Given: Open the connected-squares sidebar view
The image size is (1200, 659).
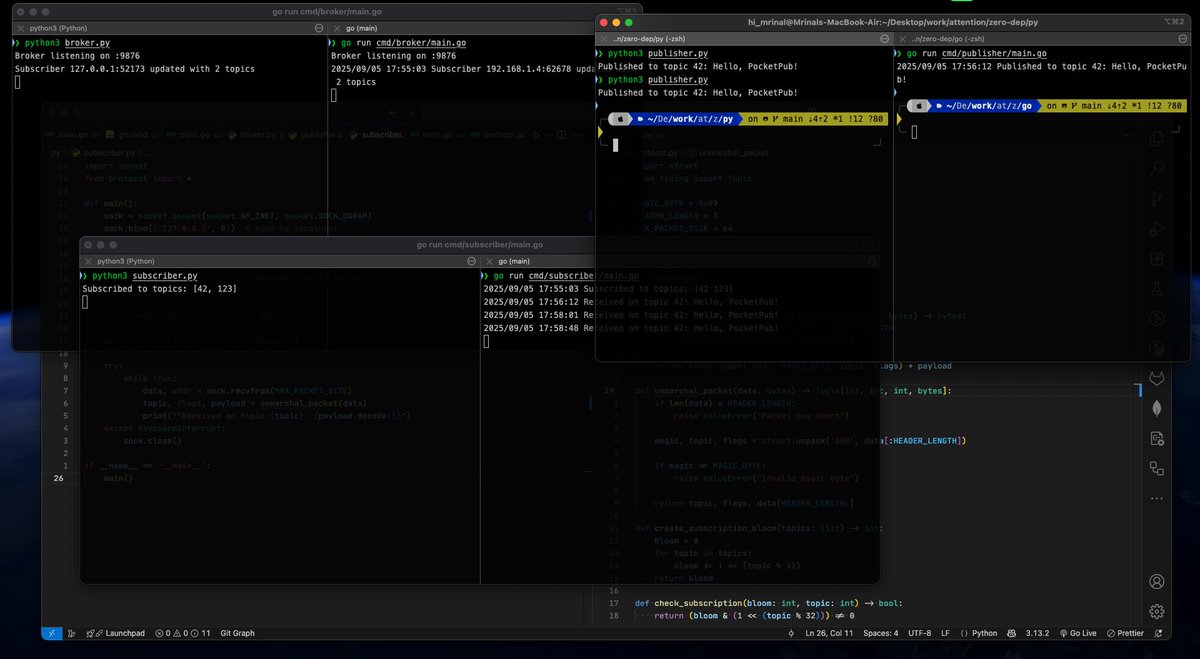Looking at the screenshot, I should [x=1156, y=467].
